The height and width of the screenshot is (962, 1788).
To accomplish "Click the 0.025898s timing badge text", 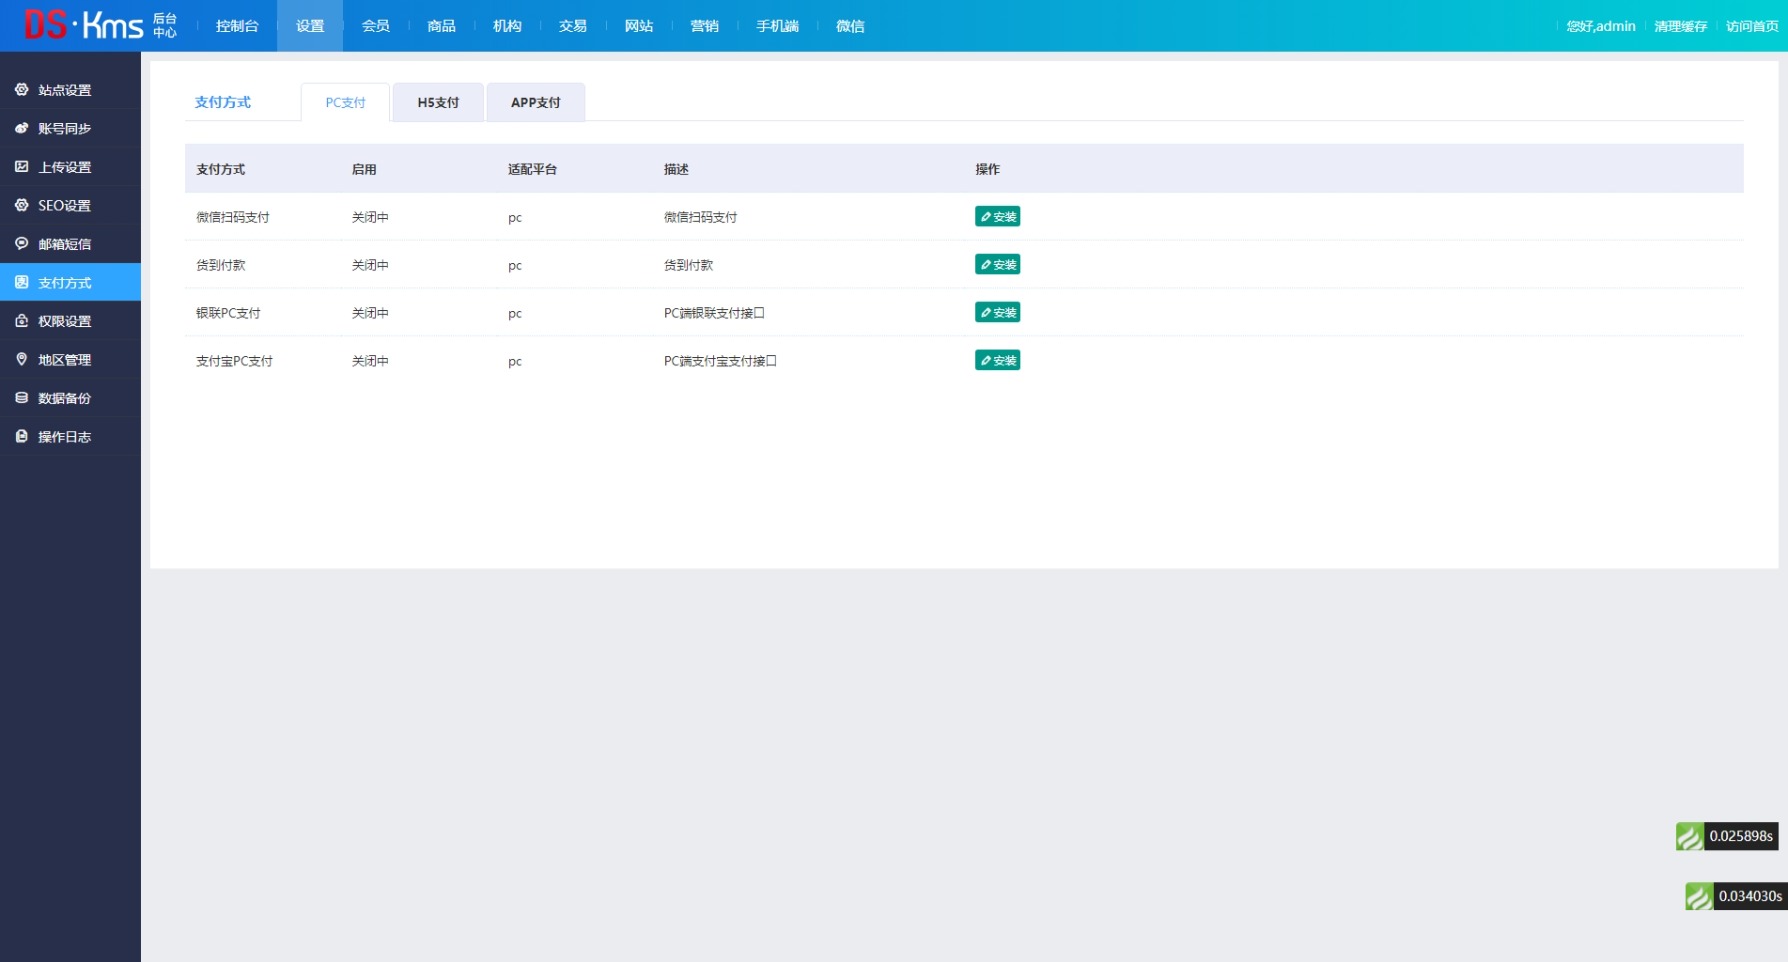I will (1741, 836).
